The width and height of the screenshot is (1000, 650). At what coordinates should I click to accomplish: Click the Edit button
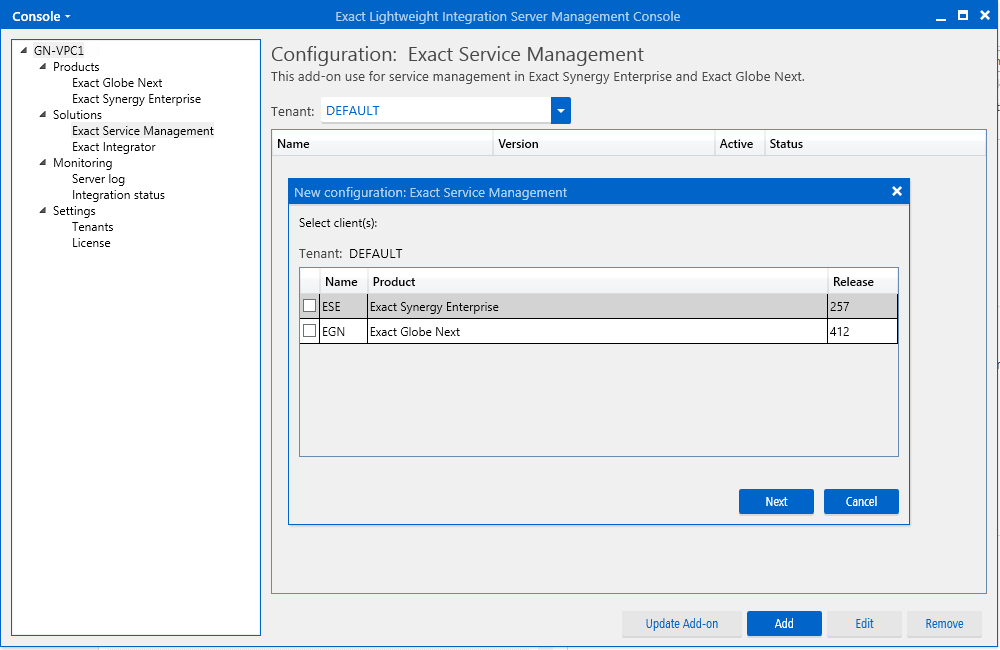click(x=864, y=623)
